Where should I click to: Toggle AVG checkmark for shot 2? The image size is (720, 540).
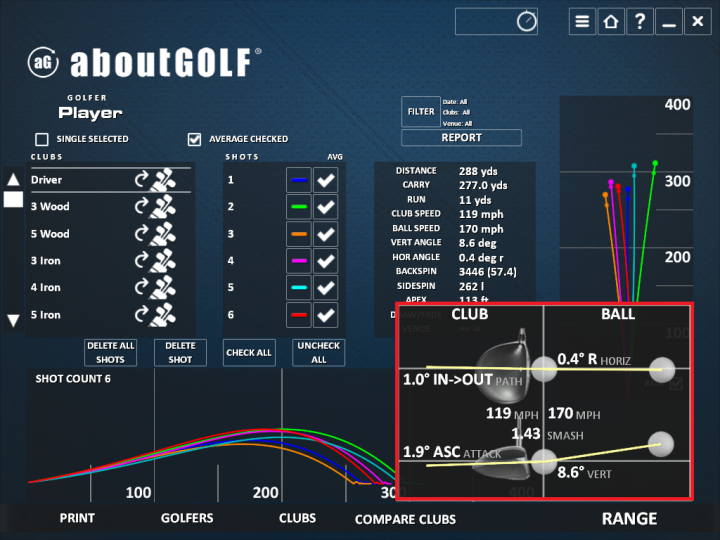326,207
